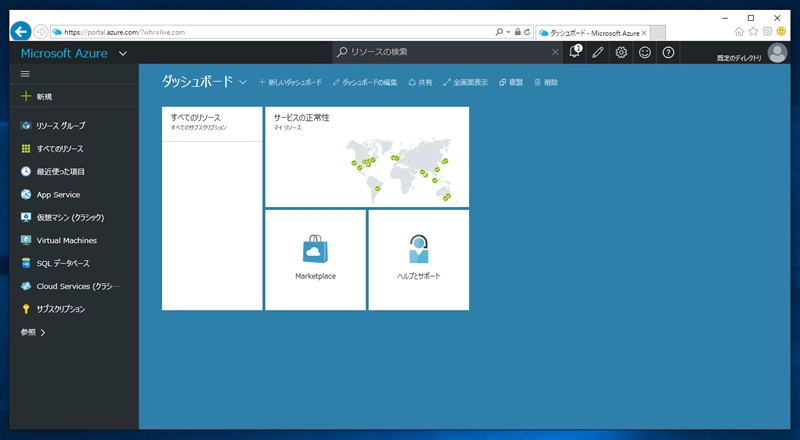Click the Azure feedback smiley icon
800x440 pixels.
click(645, 52)
